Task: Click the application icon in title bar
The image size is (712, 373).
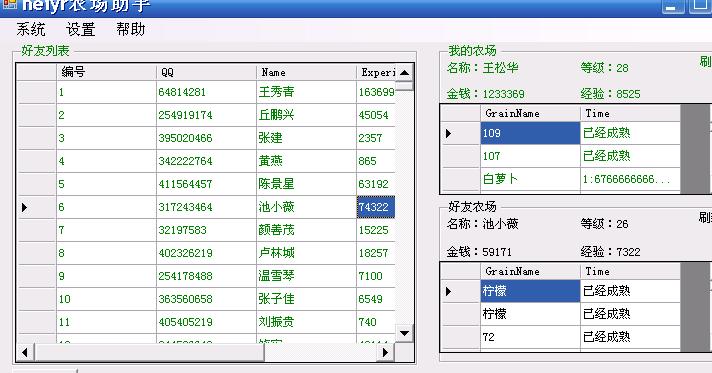Action: pyautogui.click(x=9, y=4)
